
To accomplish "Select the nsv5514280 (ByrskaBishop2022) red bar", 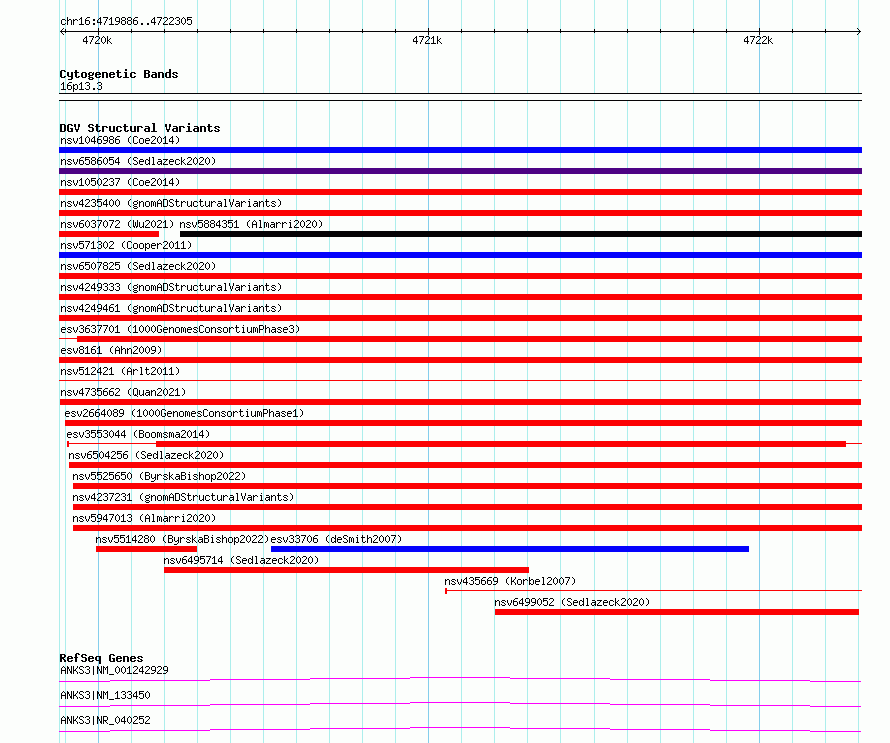I will pos(146,549).
